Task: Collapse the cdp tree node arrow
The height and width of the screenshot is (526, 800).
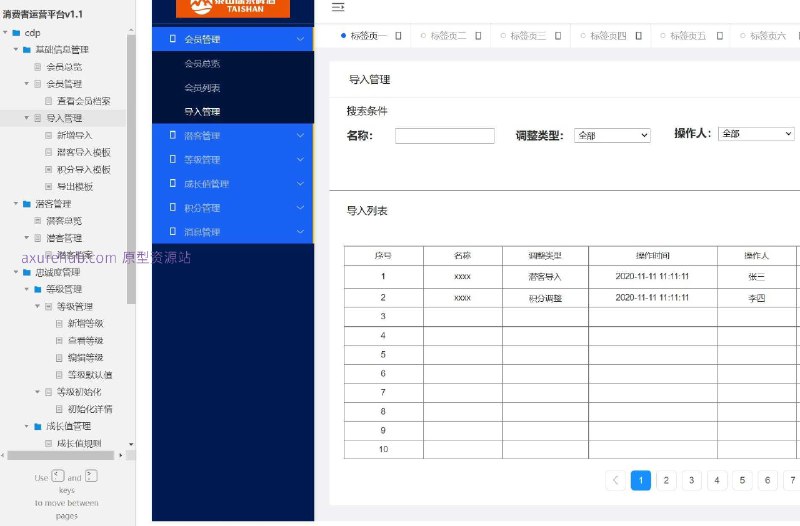Action: point(6,32)
